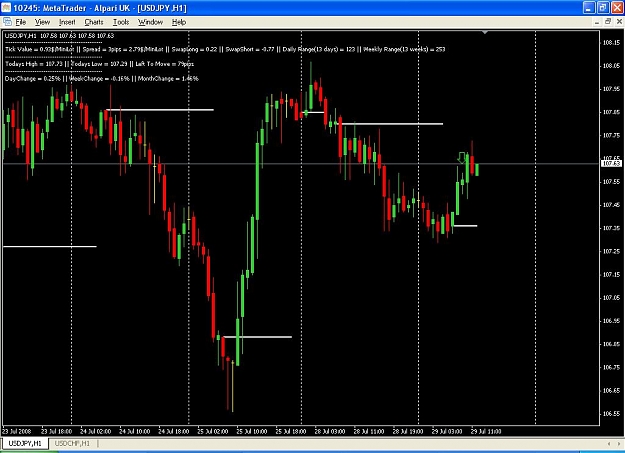Open the Charts menu
Screen dimensions: 625x453
click(x=94, y=22)
